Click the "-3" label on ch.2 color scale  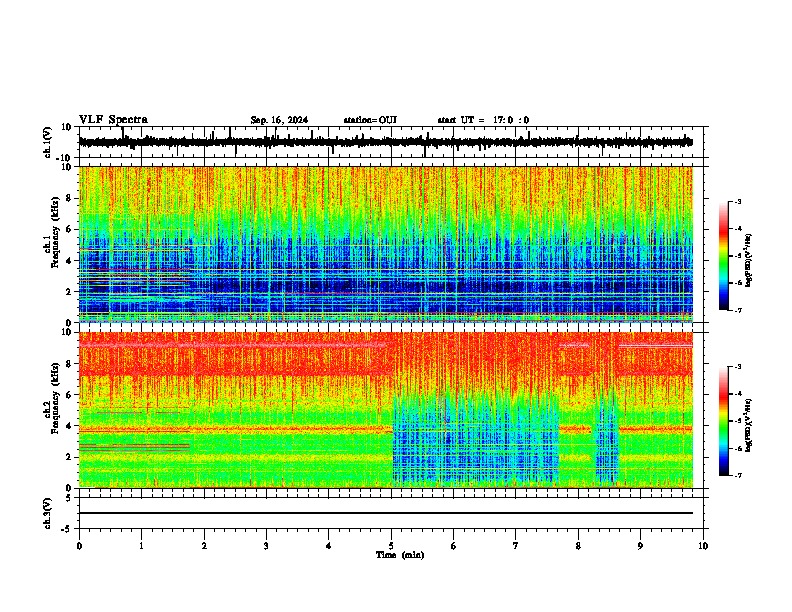(738, 367)
